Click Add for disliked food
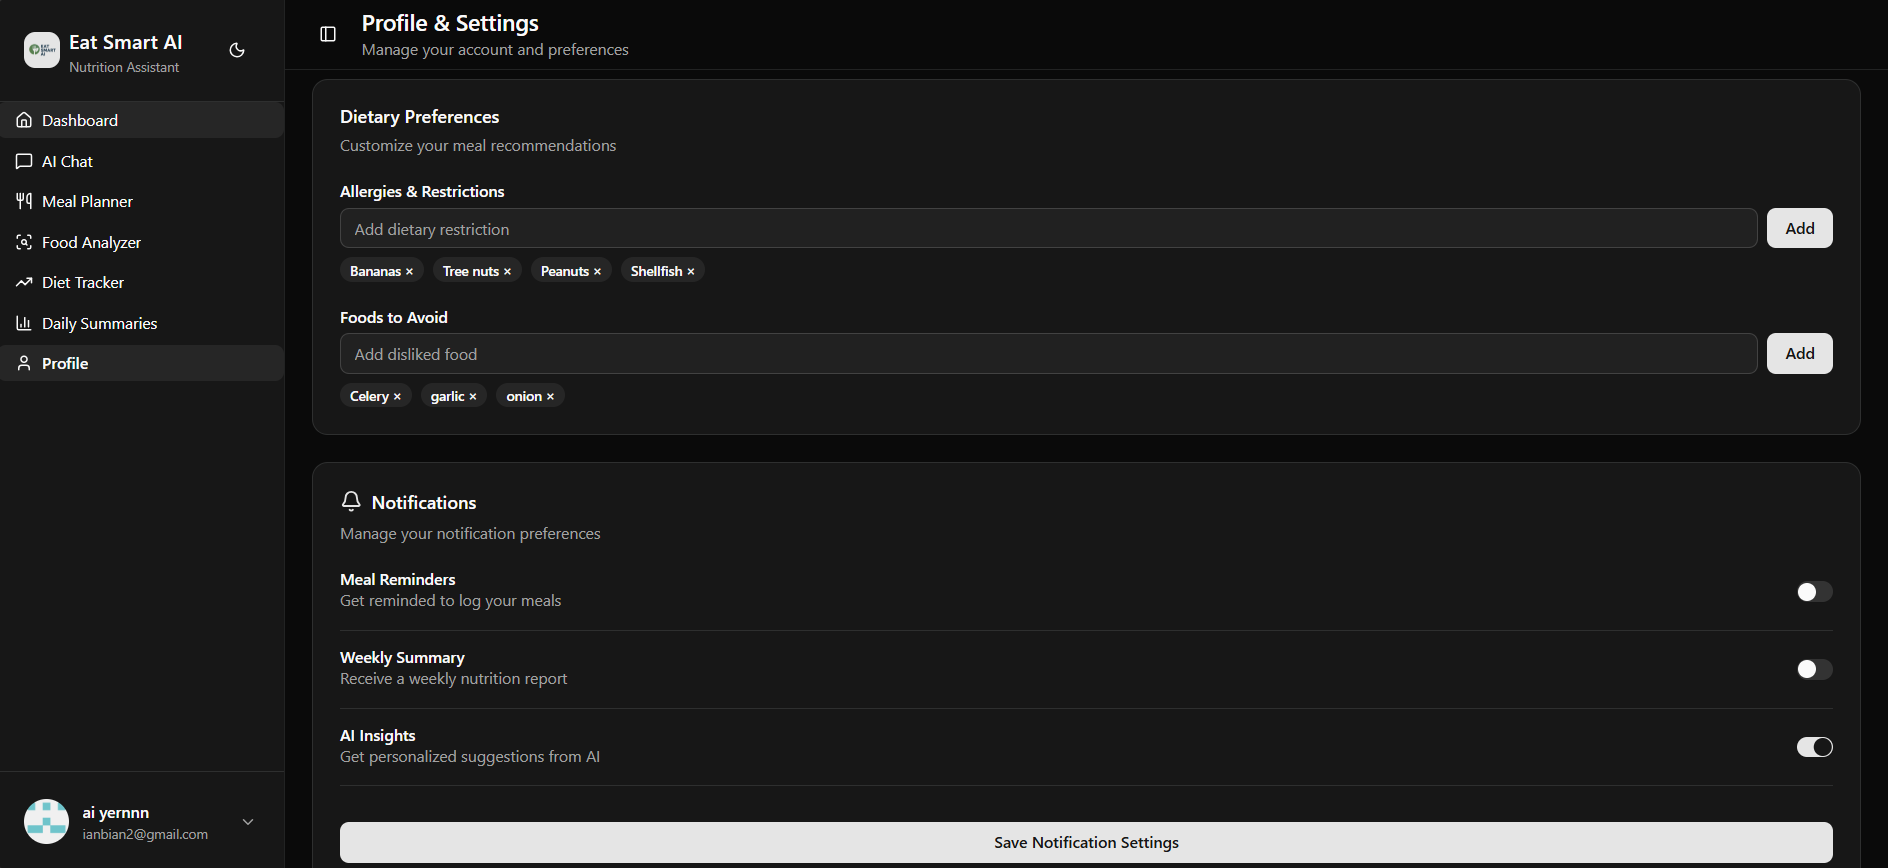Viewport: 1888px width, 868px height. (x=1799, y=353)
